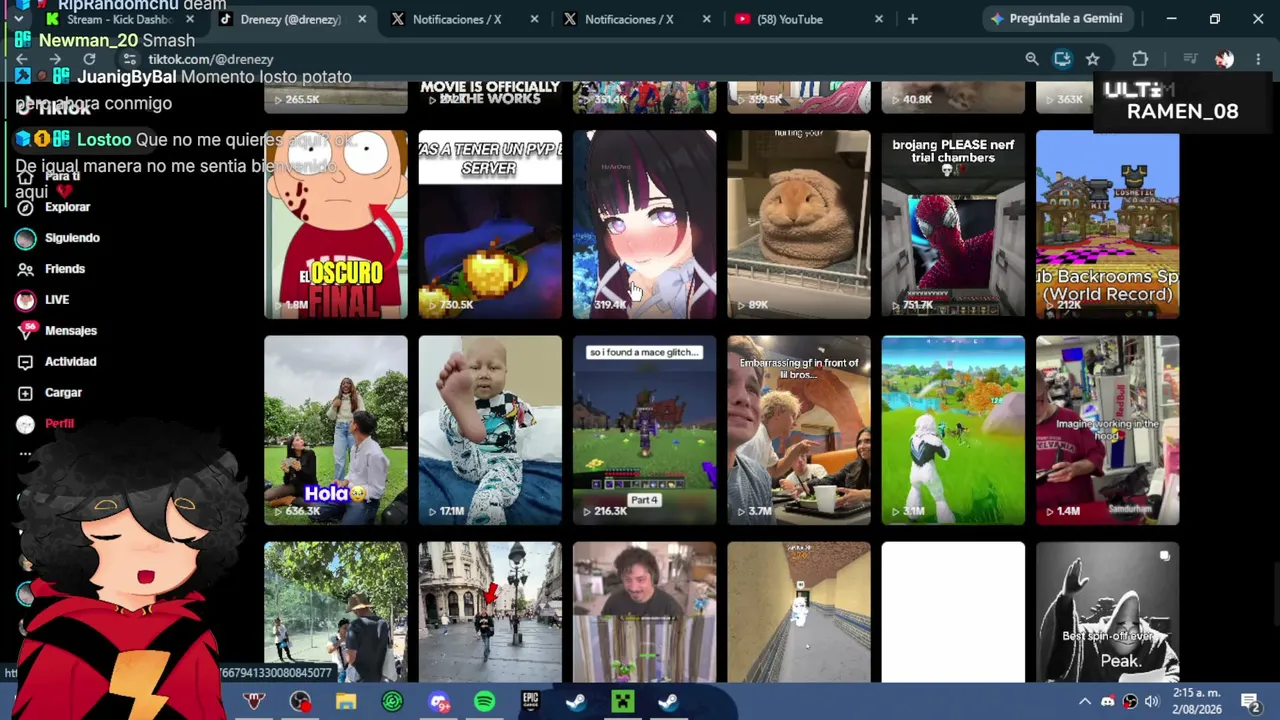Bookmark this page with the star icon
The image size is (1280, 720).
tap(1093, 59)
